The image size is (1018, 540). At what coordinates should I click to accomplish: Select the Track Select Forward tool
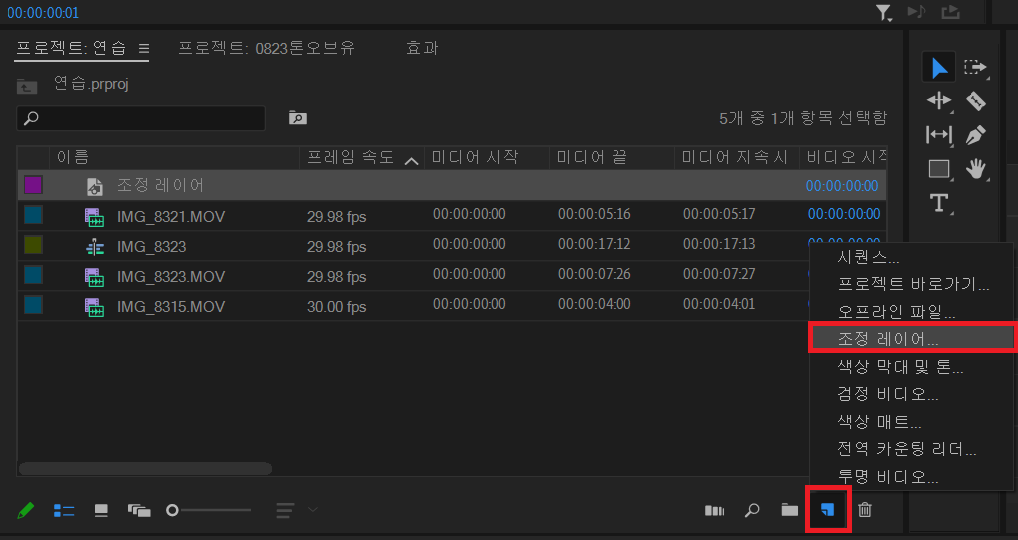975,68
